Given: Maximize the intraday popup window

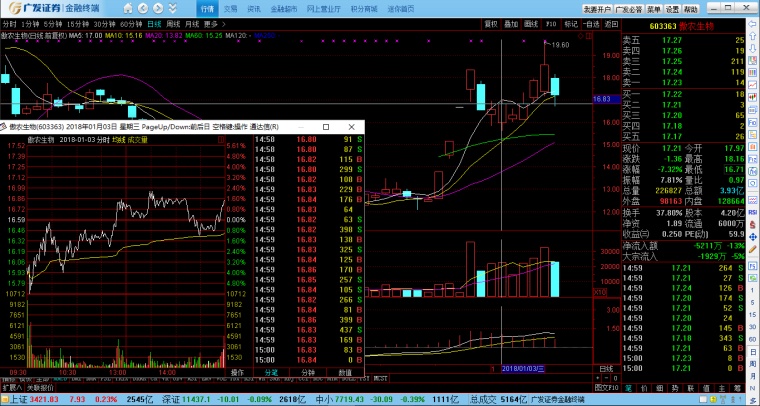Looking at the screenshot, I should coord(326,127).
